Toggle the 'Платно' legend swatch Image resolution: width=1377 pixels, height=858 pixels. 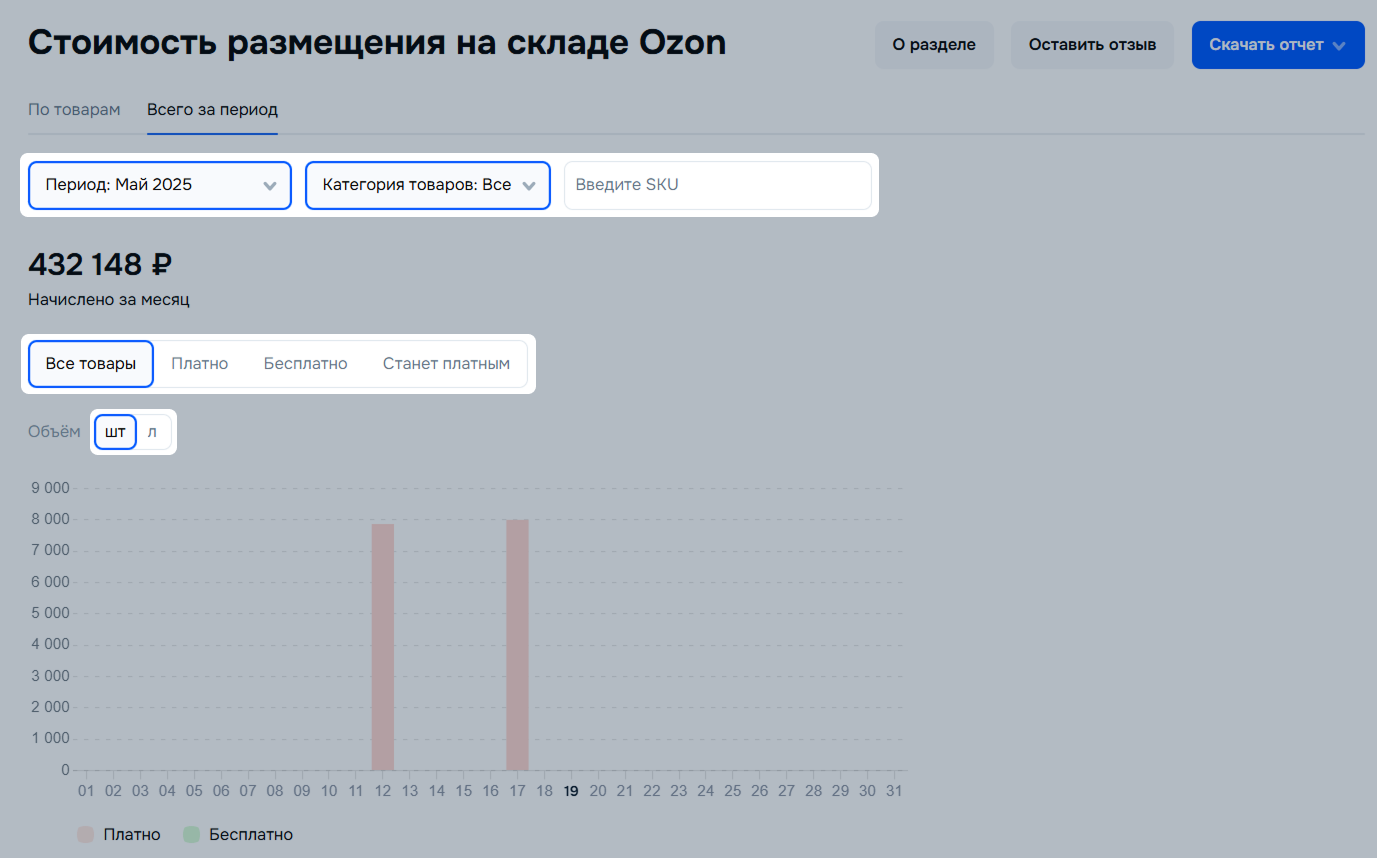pos(86,834)
